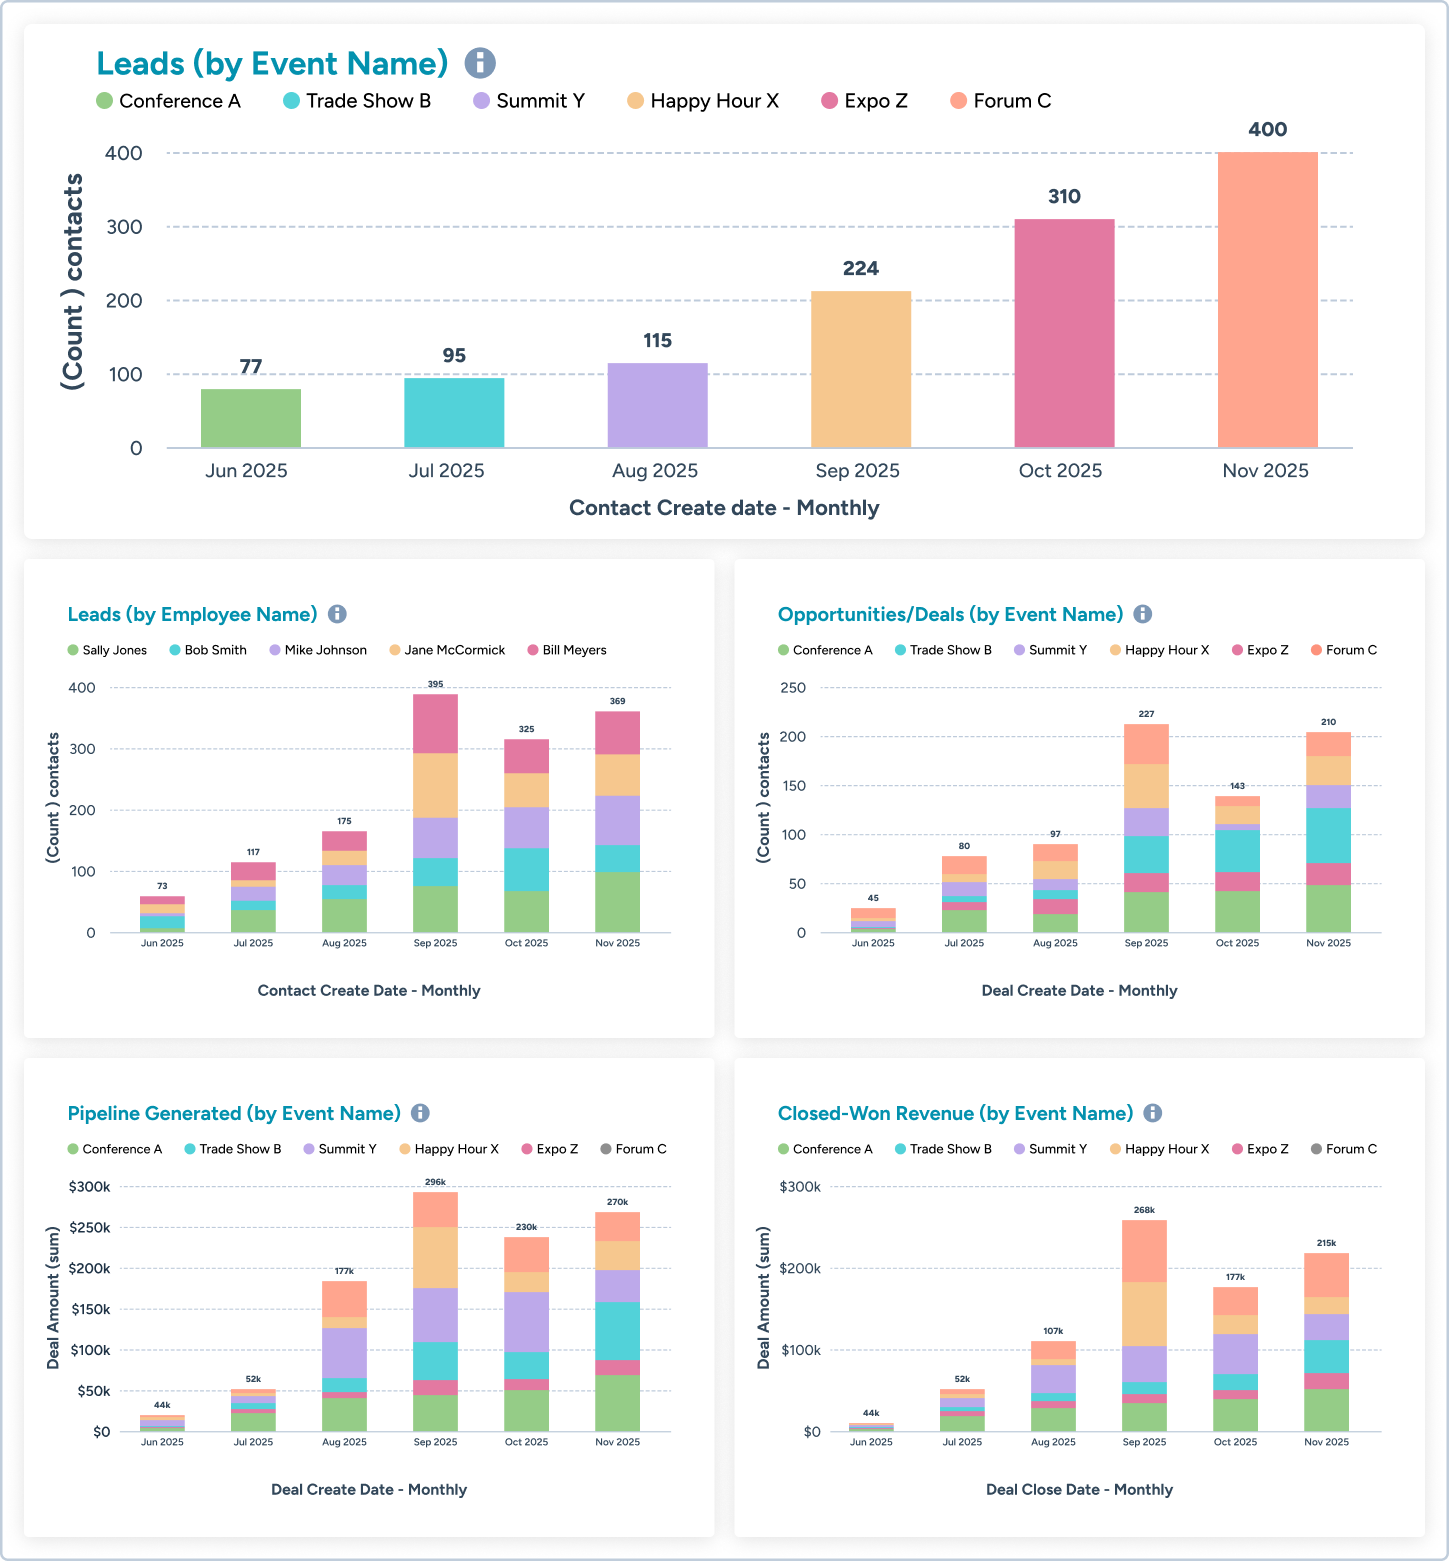Open info icon on Pipeline Generated chart

pos(421,1113)
